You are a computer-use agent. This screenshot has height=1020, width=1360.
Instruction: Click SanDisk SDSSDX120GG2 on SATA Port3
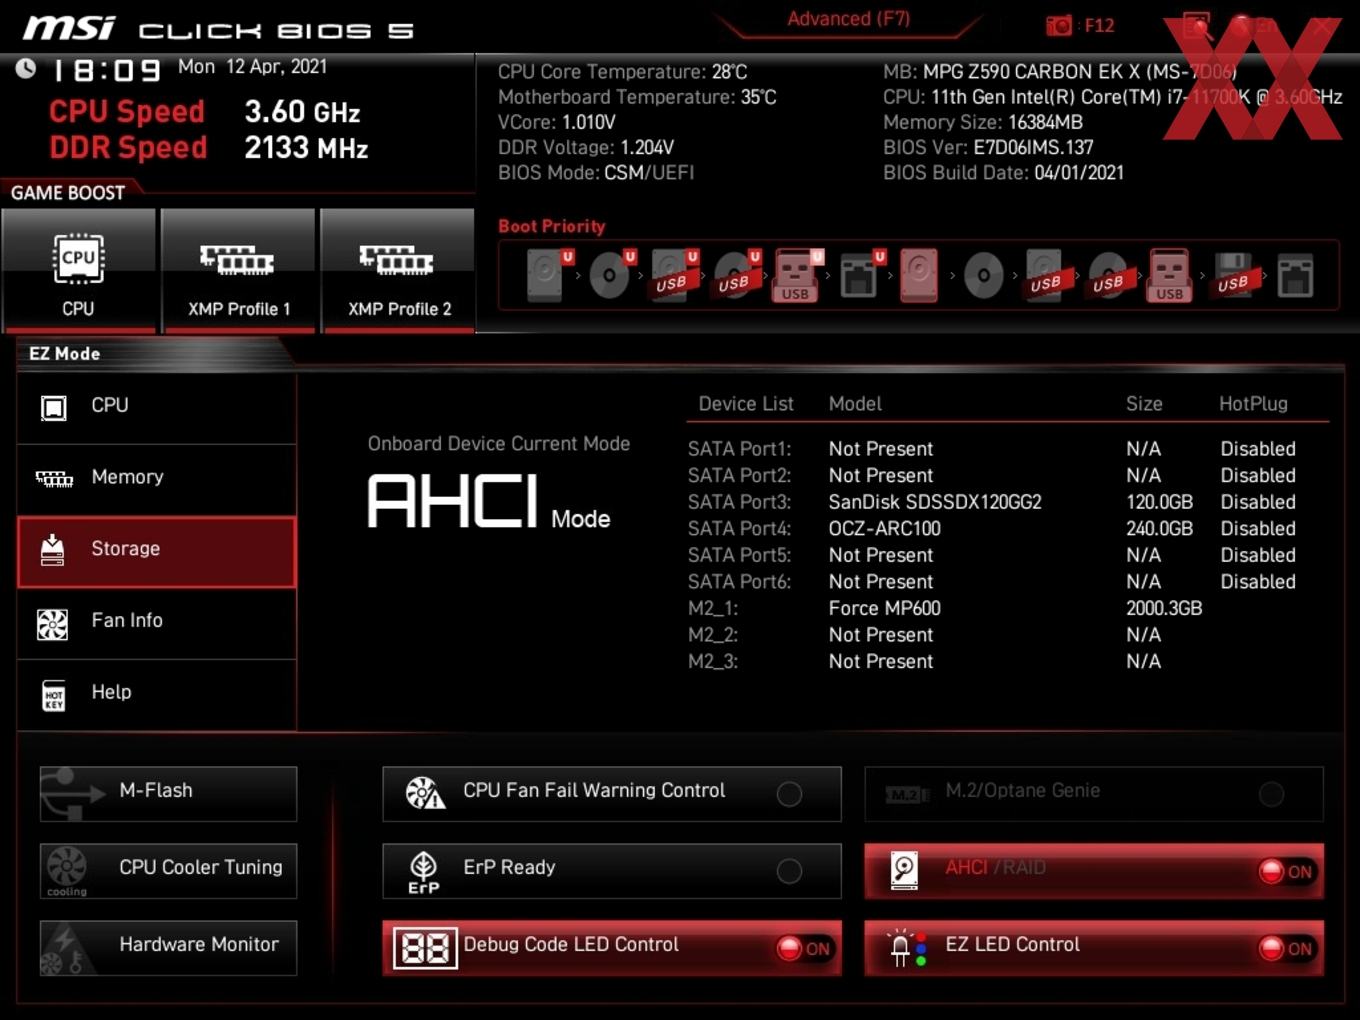click(935, 502)
